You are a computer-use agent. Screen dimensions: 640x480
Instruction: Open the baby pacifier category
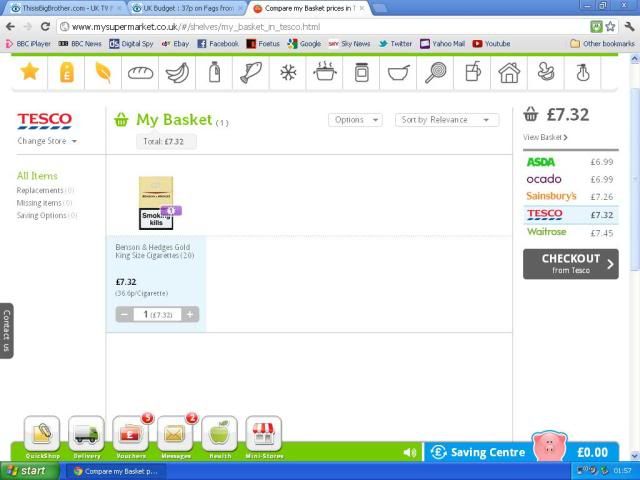tap(546, 72)
